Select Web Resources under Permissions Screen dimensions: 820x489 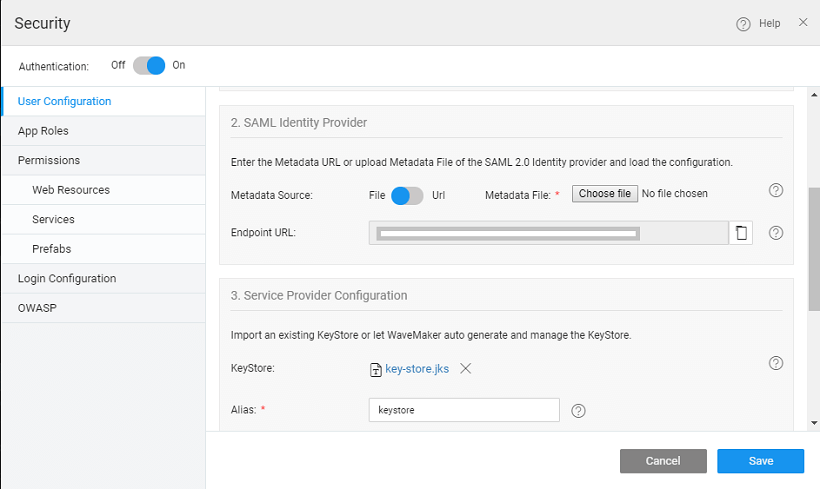tap(71, 190)
